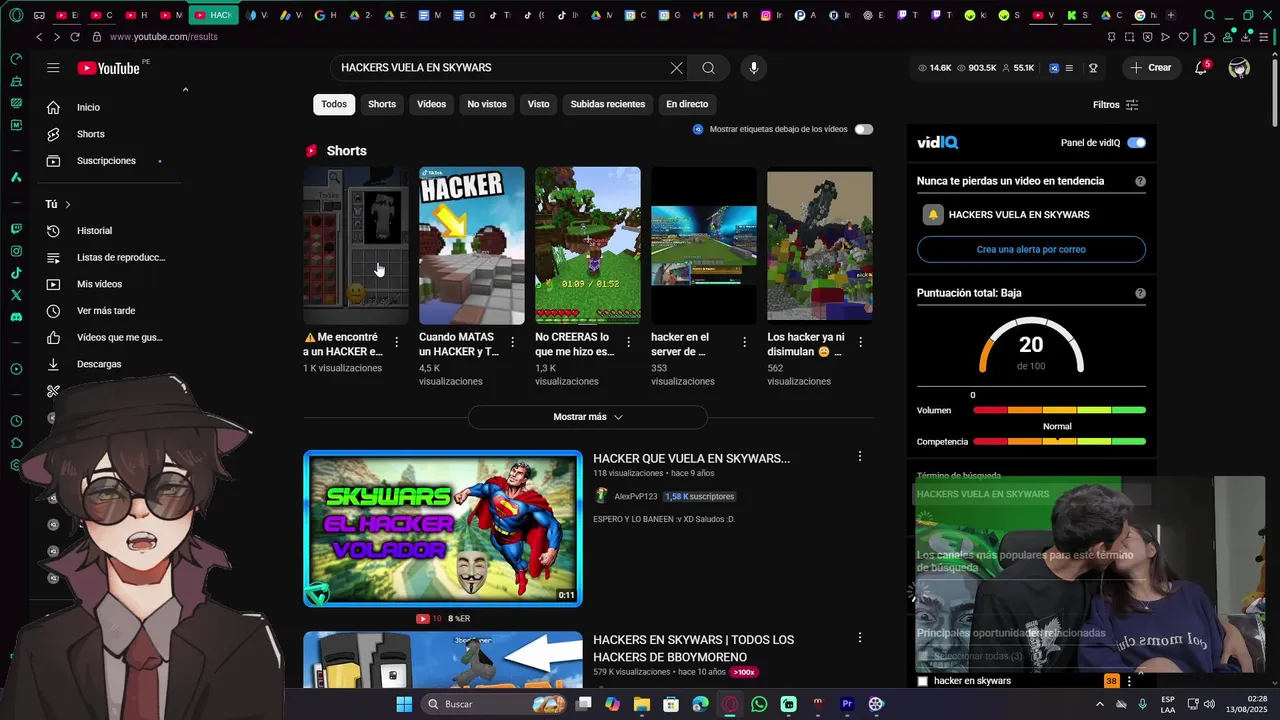Open TikTok in the Opera GX sidebar
Image resolution: width=1280 pixels, height=720 pixels.
[16, 273]
